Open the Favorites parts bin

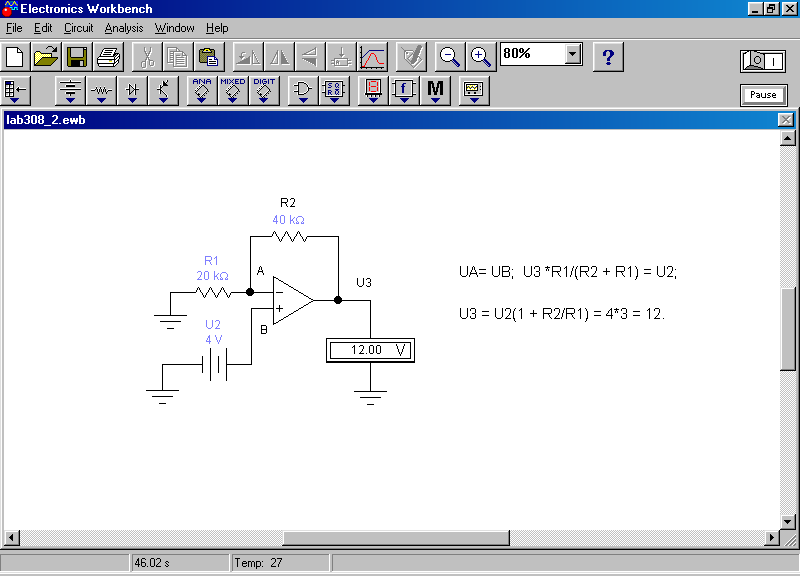pyautogui.click(x=16, y=91)
